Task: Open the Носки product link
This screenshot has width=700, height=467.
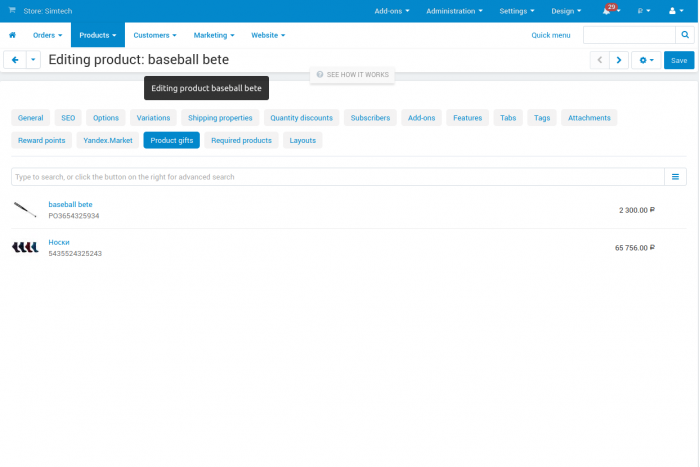Action: (59, 242)
